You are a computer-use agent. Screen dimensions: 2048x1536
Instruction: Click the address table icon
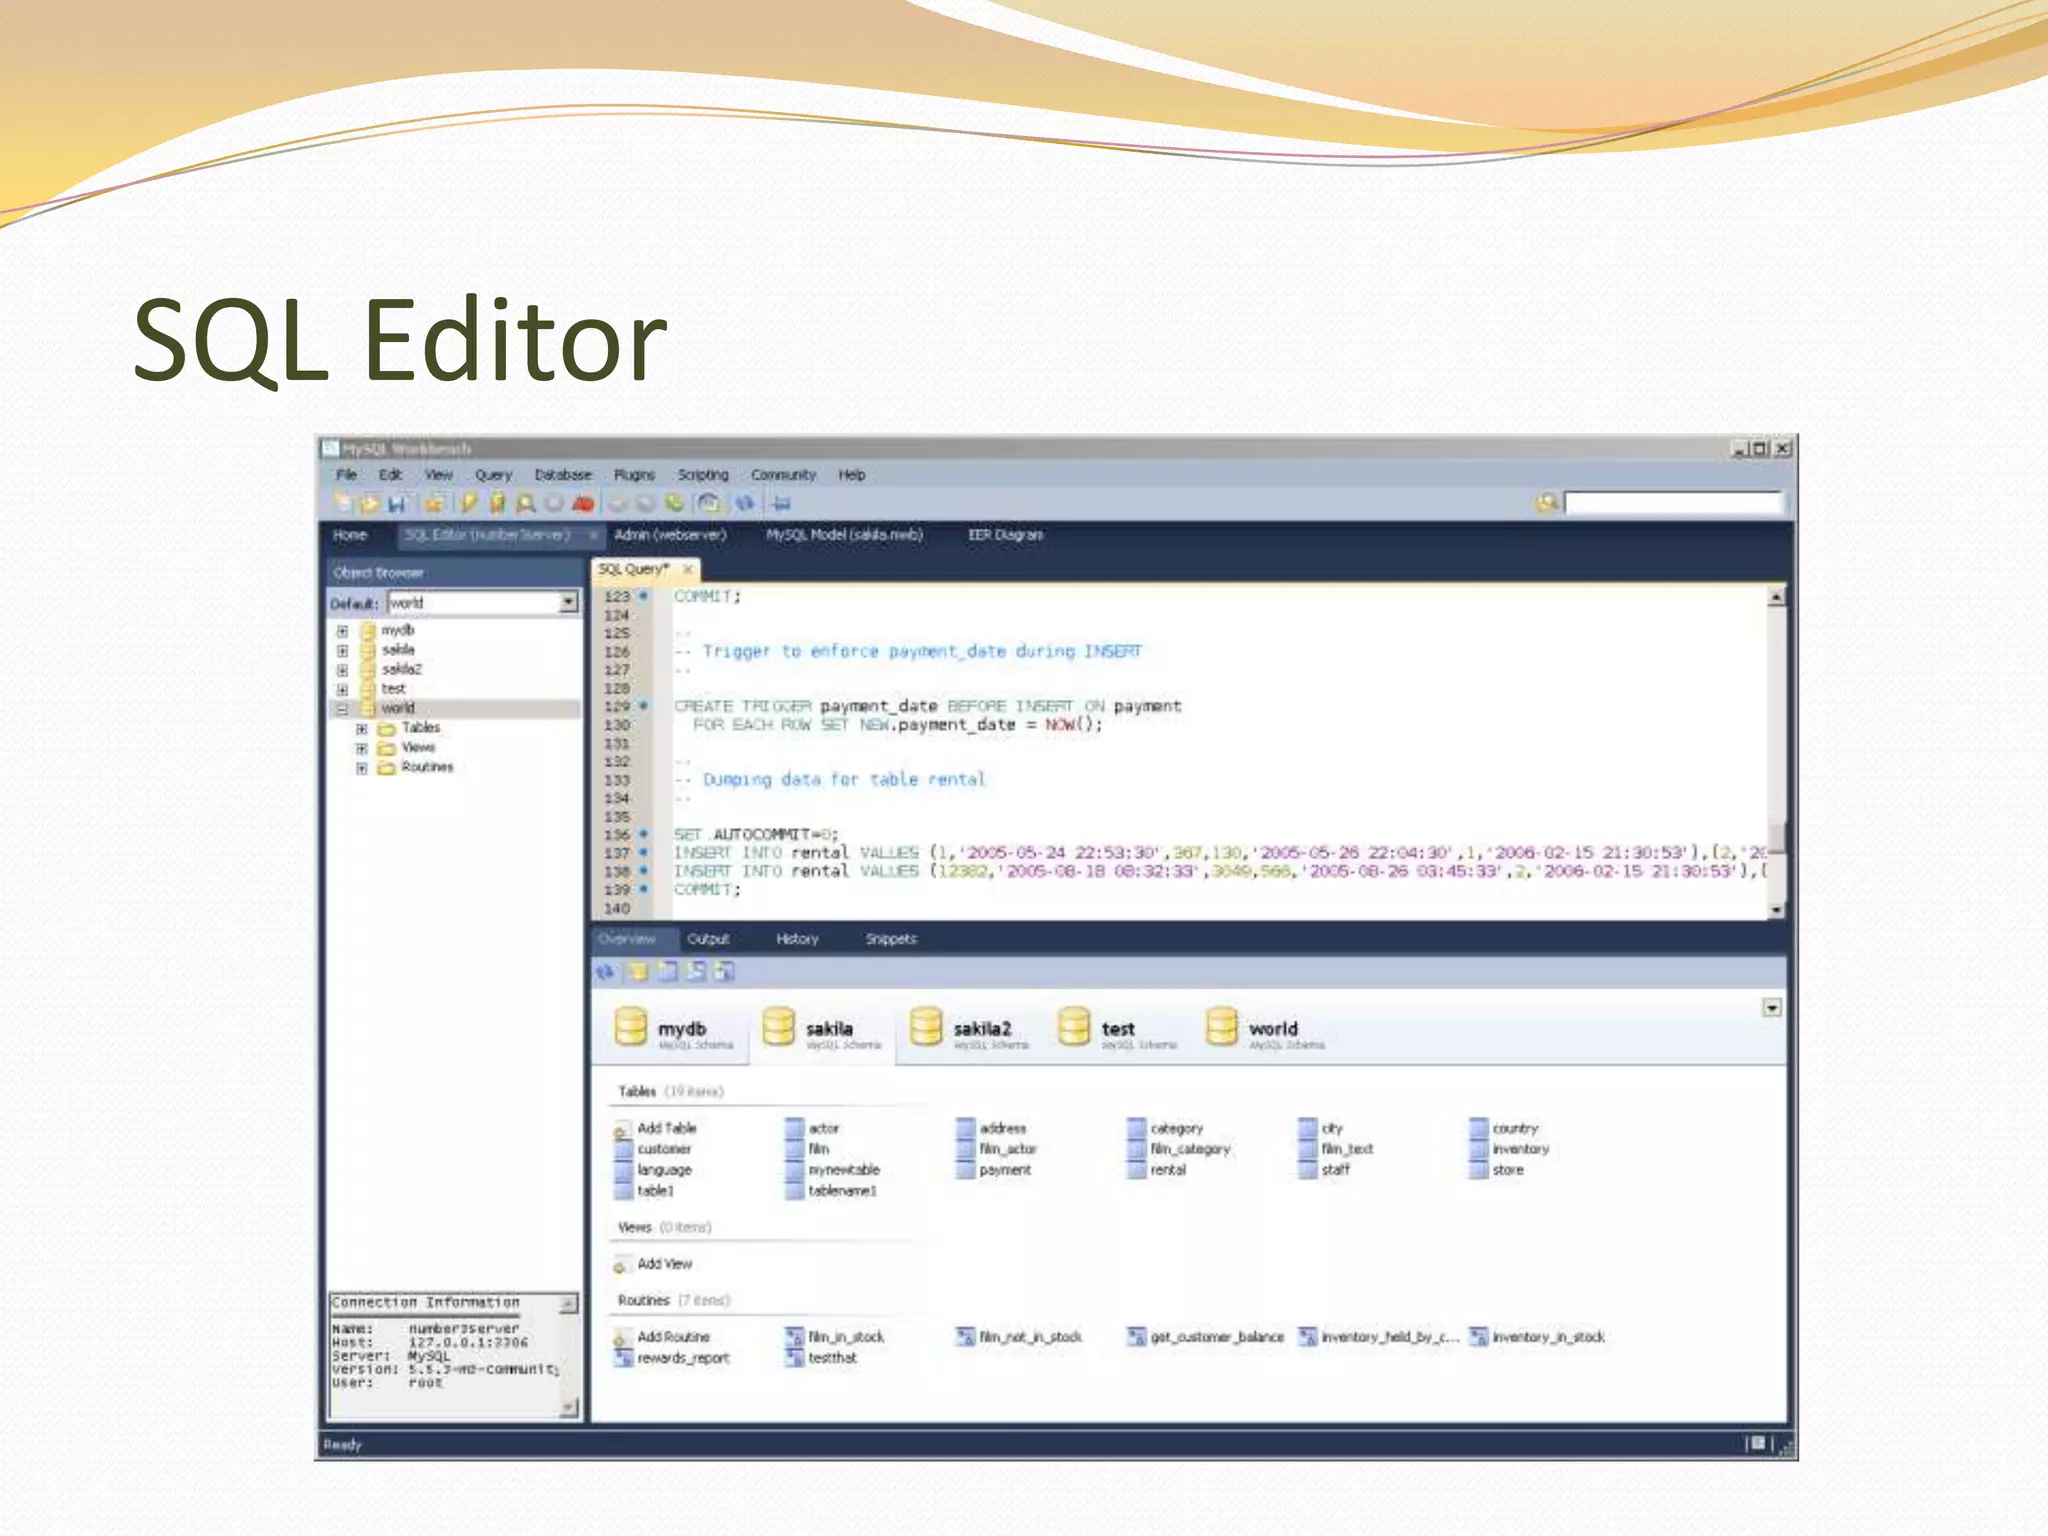965,1128
